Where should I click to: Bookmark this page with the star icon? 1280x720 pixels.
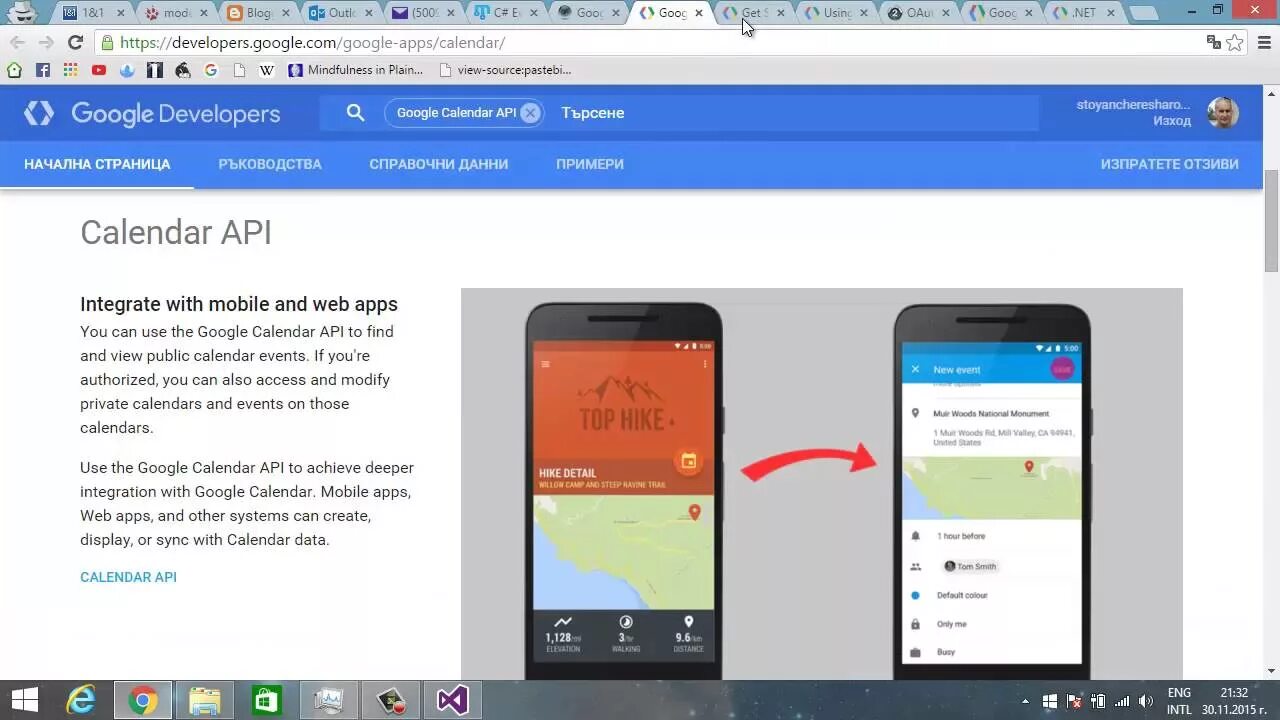tap(1235, 43)
